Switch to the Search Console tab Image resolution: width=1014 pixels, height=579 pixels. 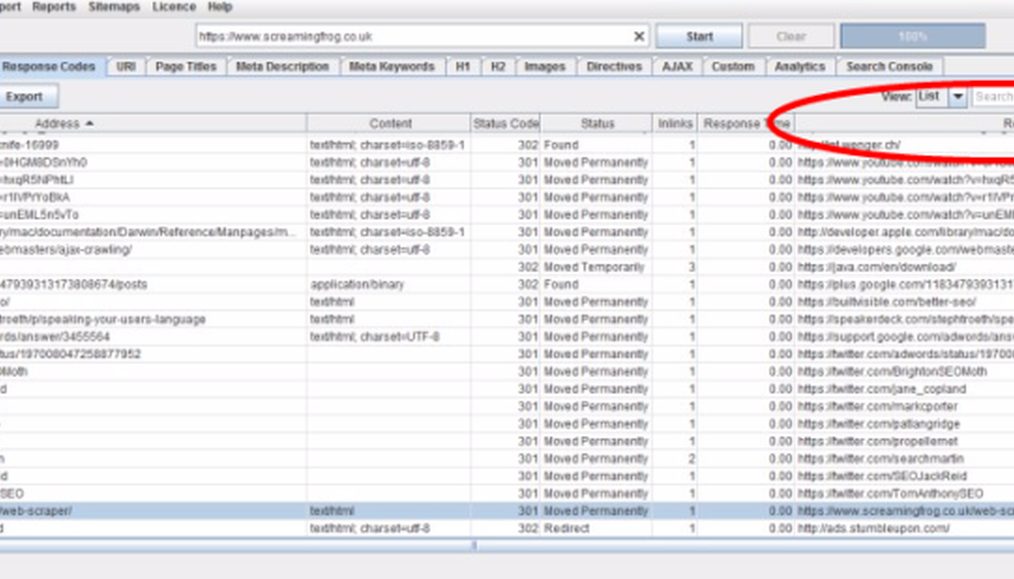889,67
